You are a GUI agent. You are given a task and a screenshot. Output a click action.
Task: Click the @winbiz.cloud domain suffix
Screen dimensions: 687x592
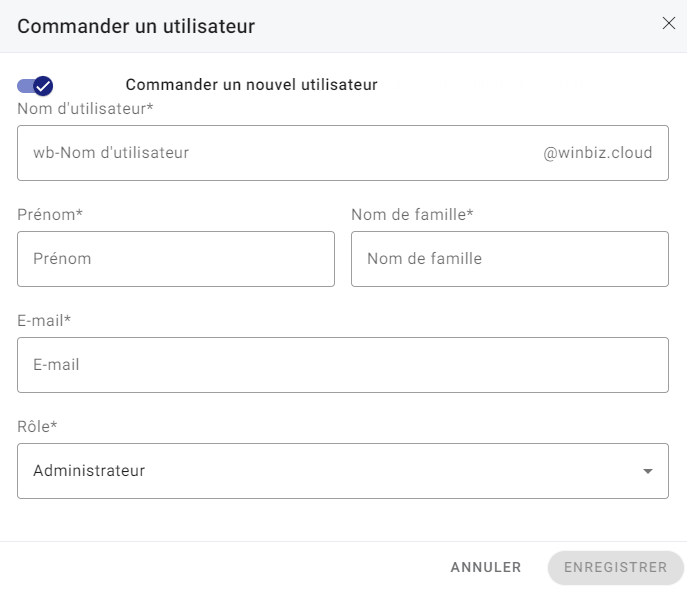[x=597, y=153]
